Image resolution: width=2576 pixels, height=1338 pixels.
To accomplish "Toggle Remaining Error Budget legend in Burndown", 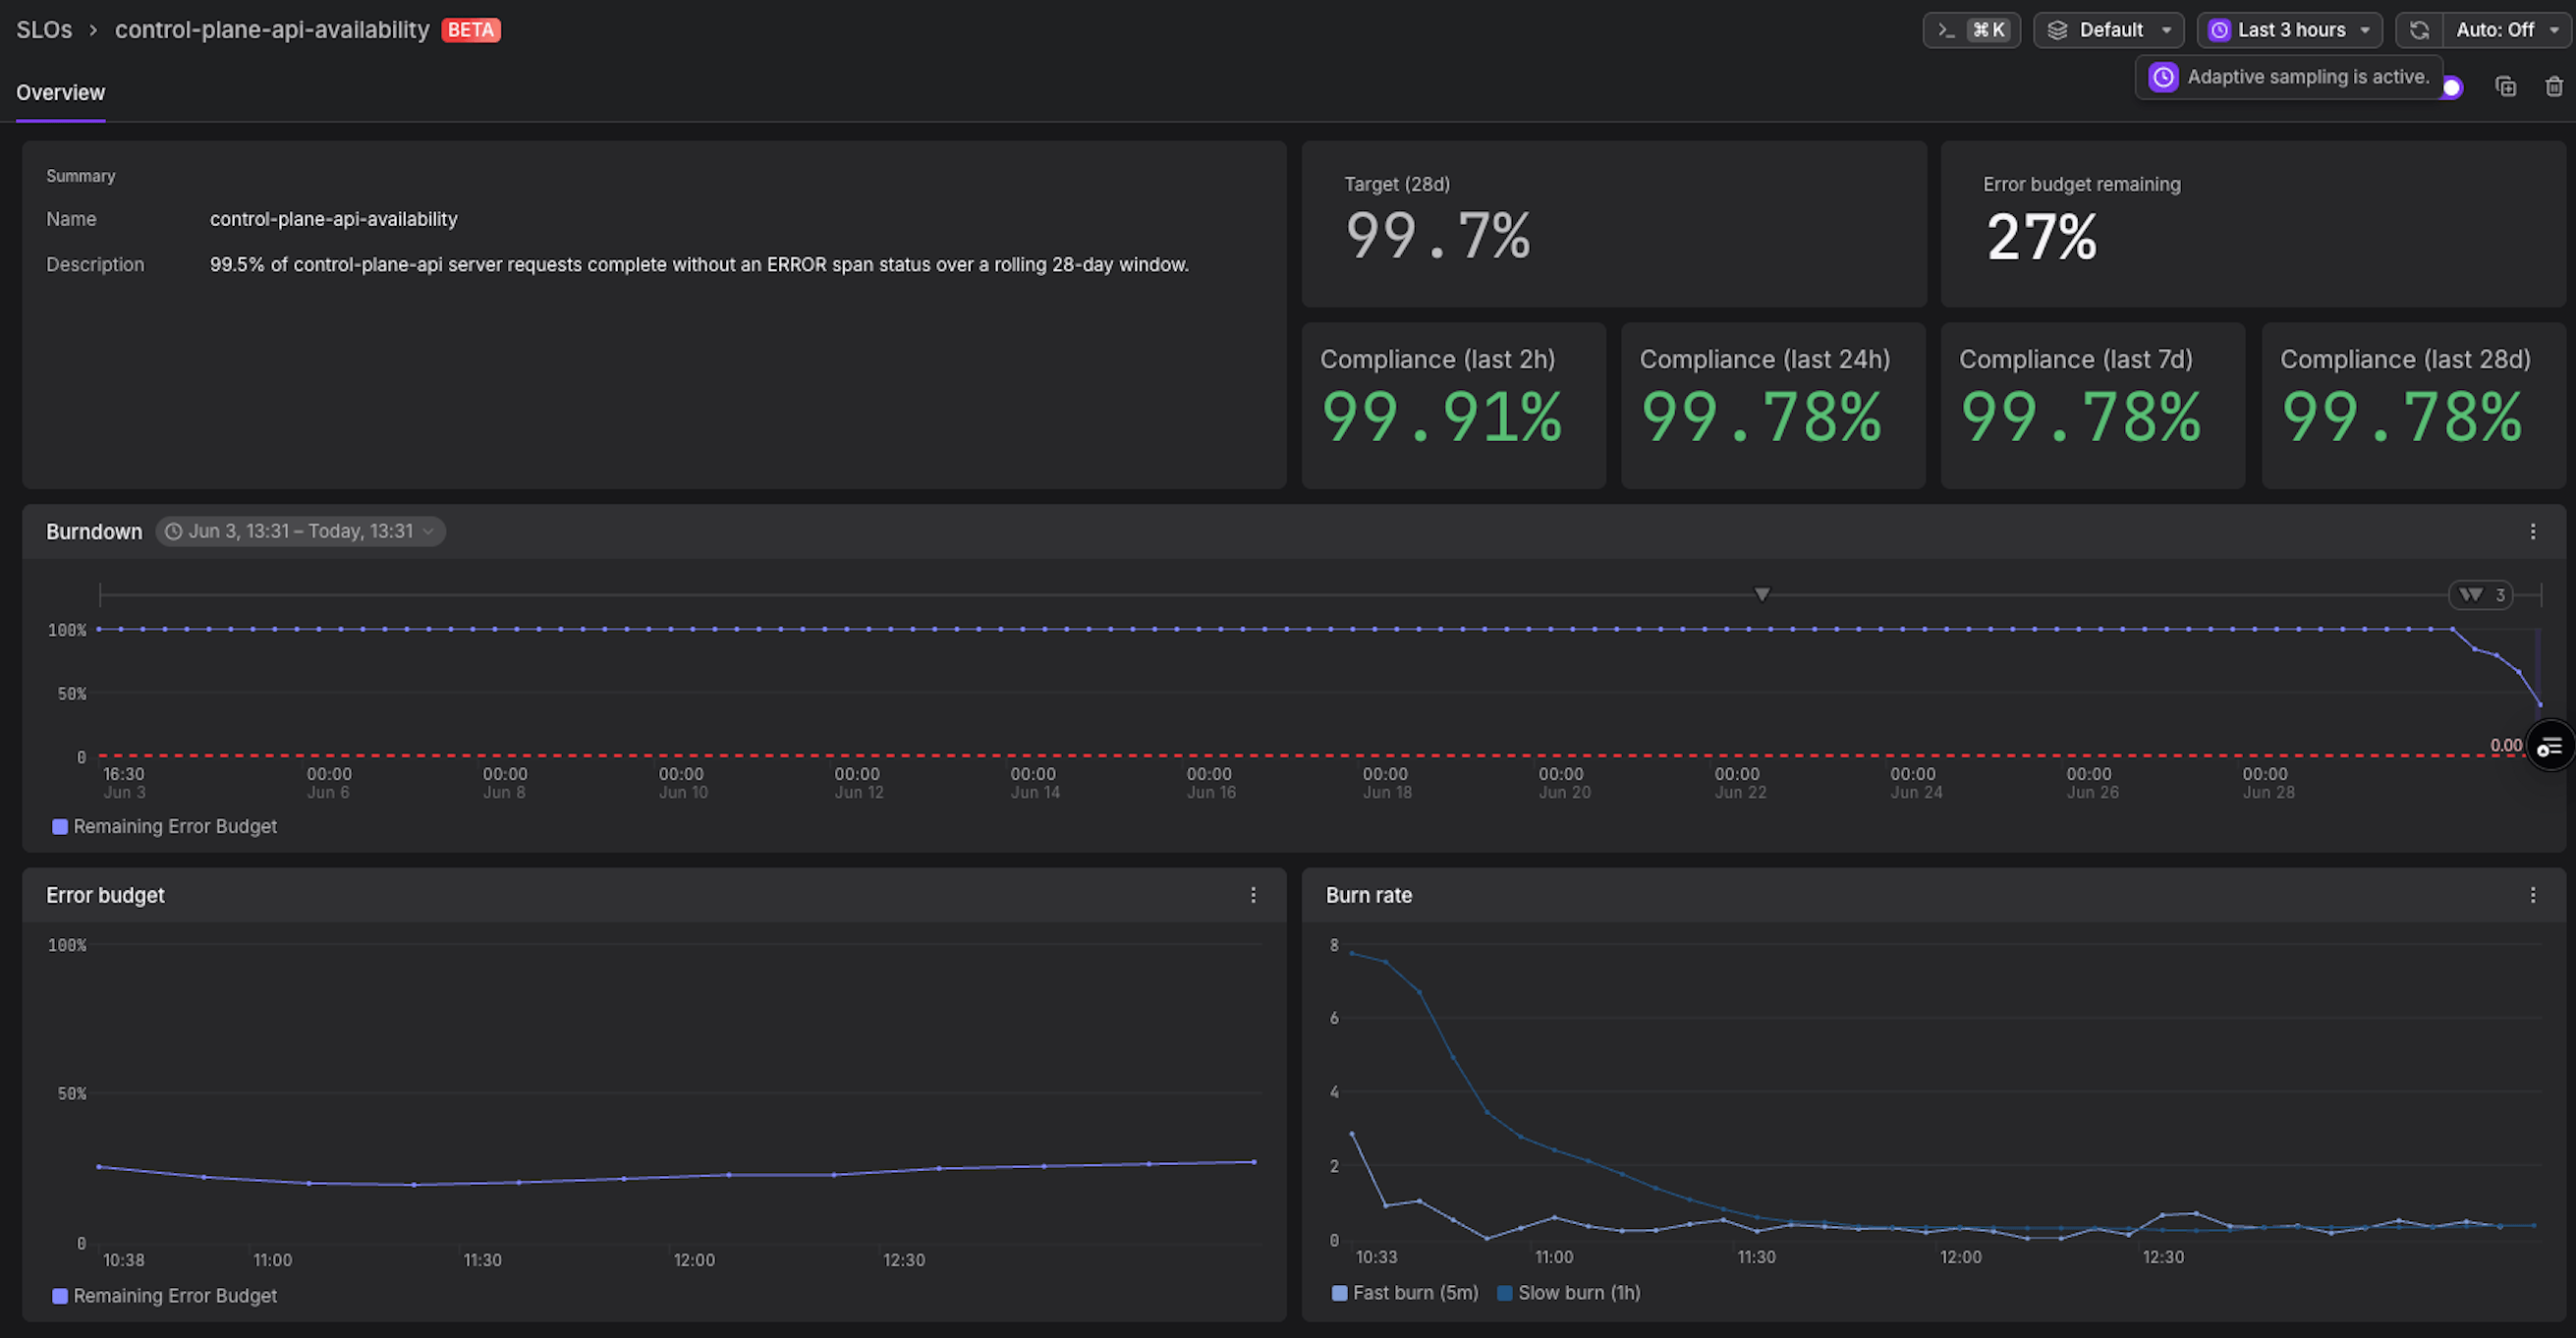I will pos(164,827).
